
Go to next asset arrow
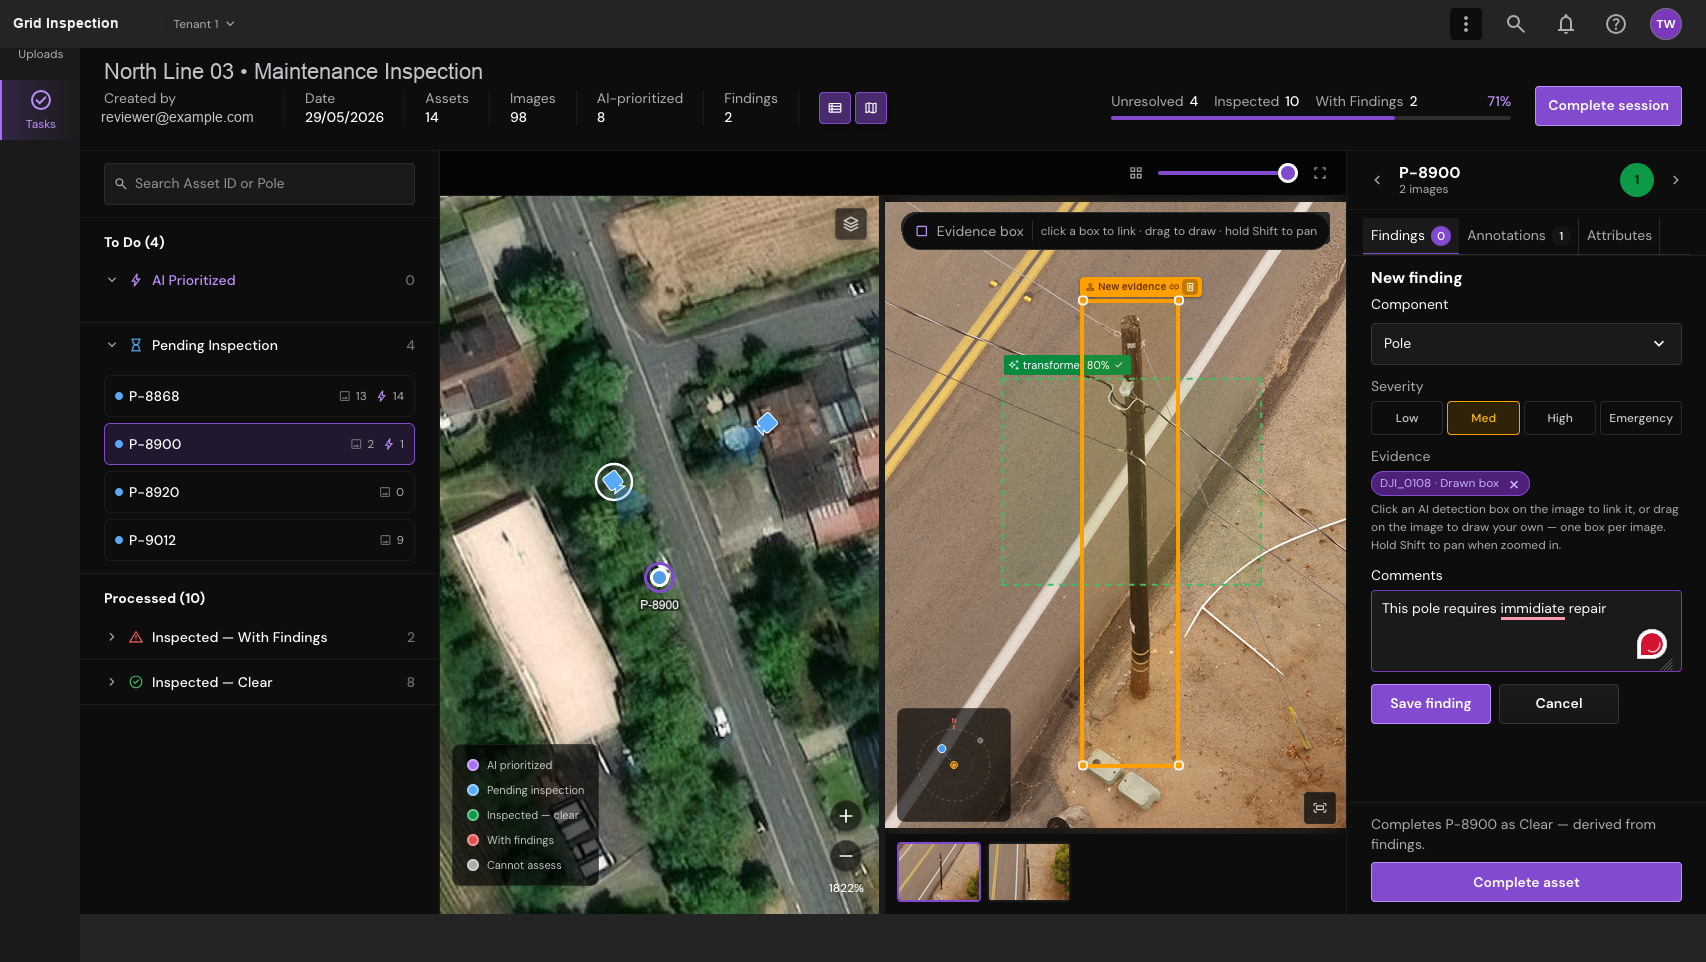click(1676, 180)
